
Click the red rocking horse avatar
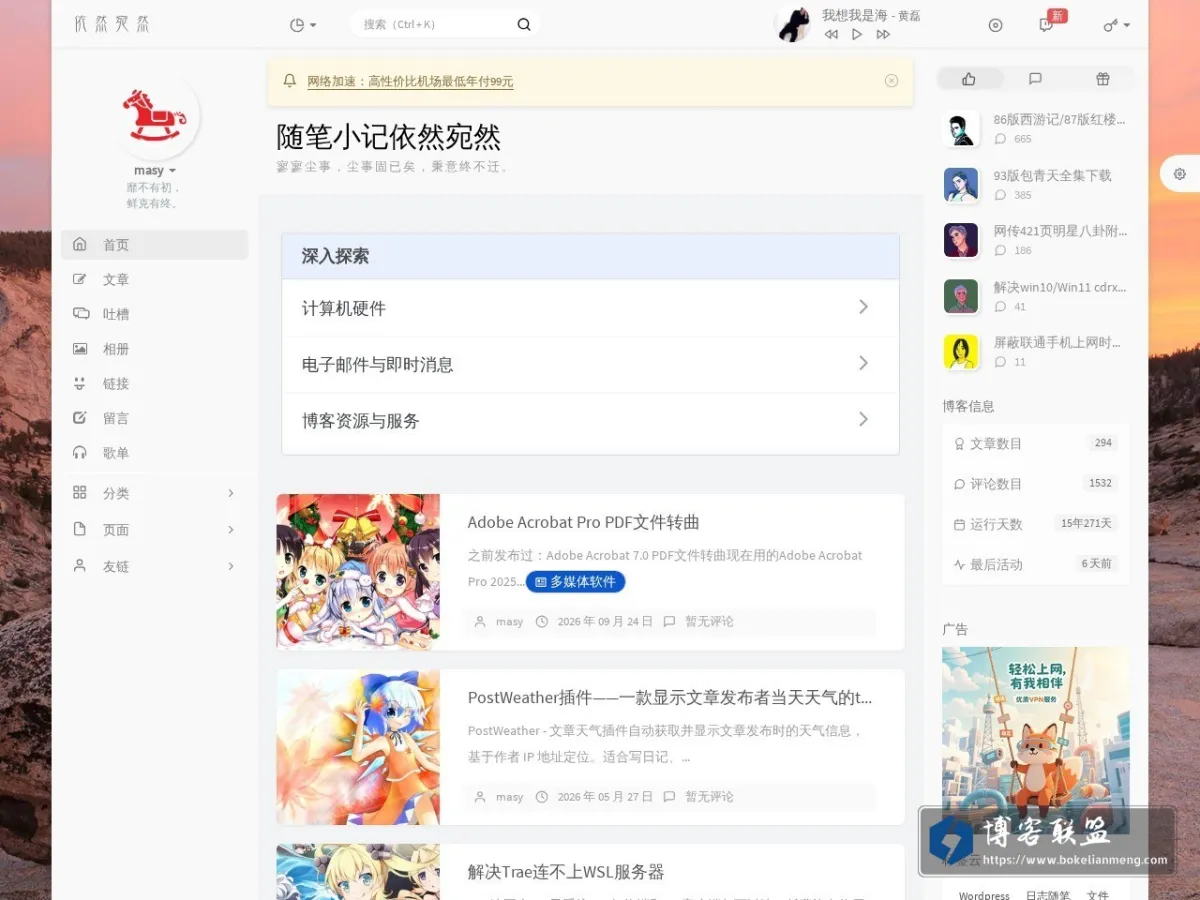tap(155, 116)
